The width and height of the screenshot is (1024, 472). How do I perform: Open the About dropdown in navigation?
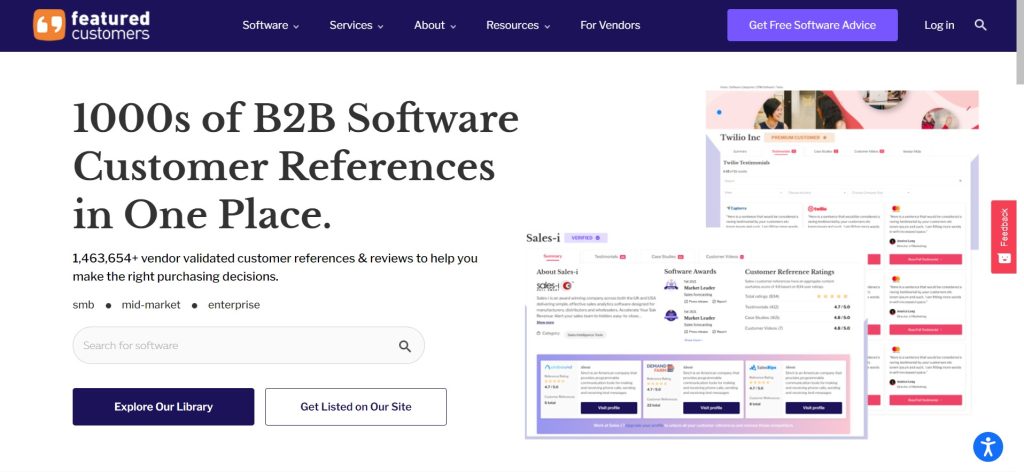(436, 25)
